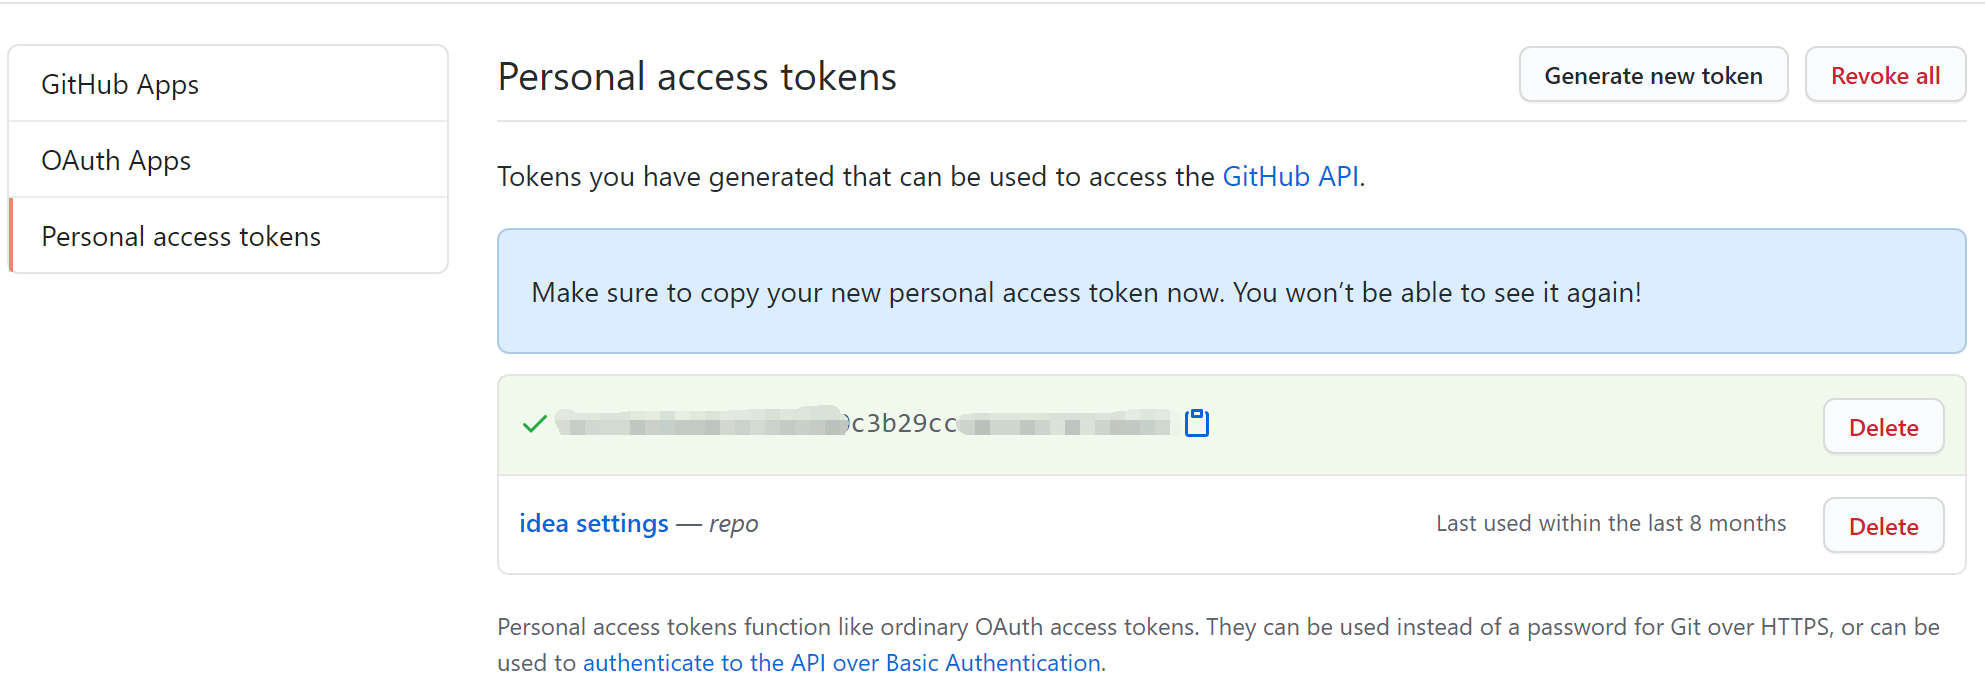Click the Tokens you have generated description text
1985x696 pixels.
pyautogui.click(x=931, y=176)
